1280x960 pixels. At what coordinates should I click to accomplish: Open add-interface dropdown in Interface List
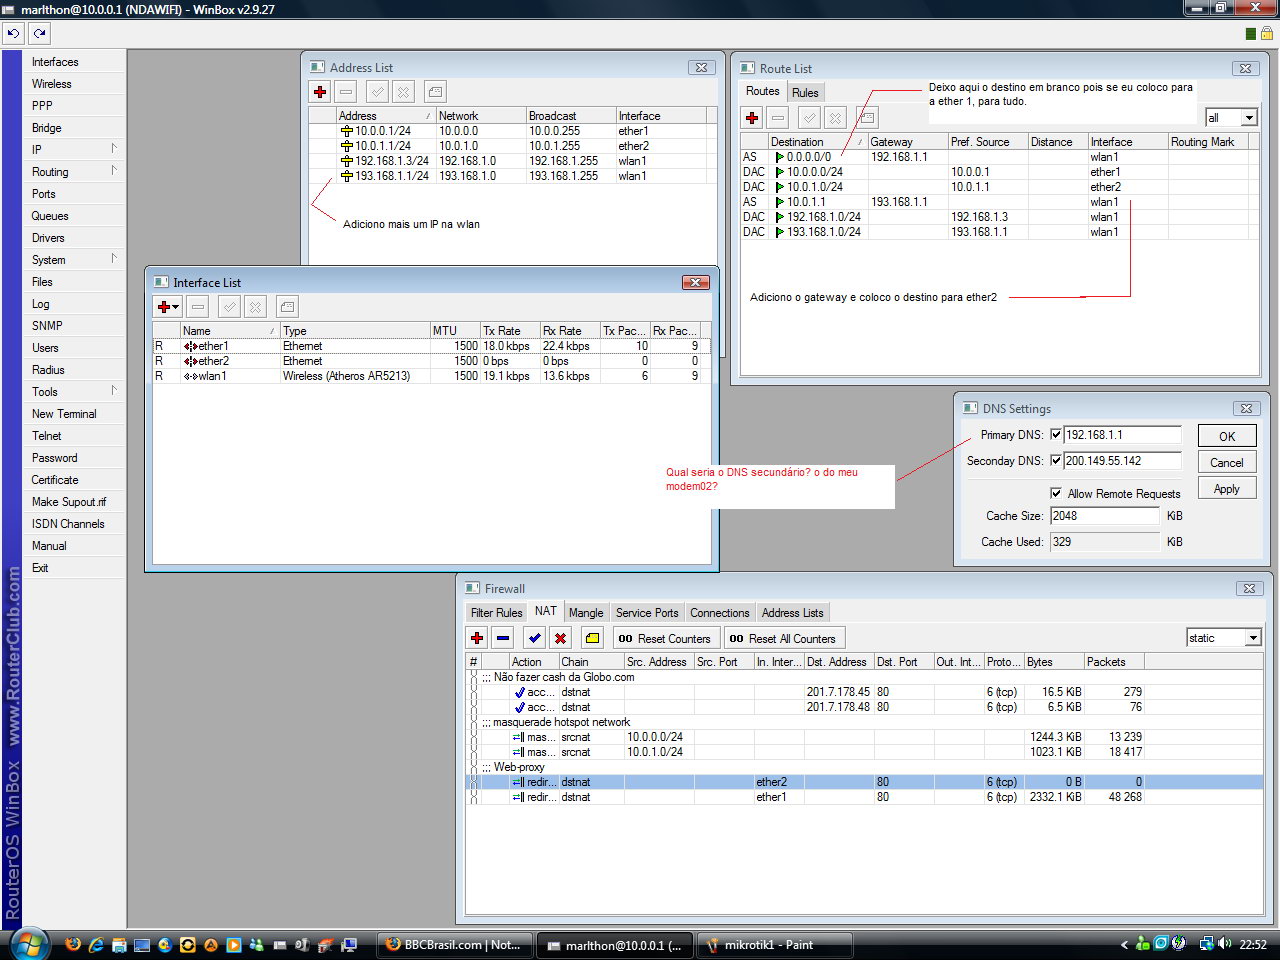click(167, 307)
